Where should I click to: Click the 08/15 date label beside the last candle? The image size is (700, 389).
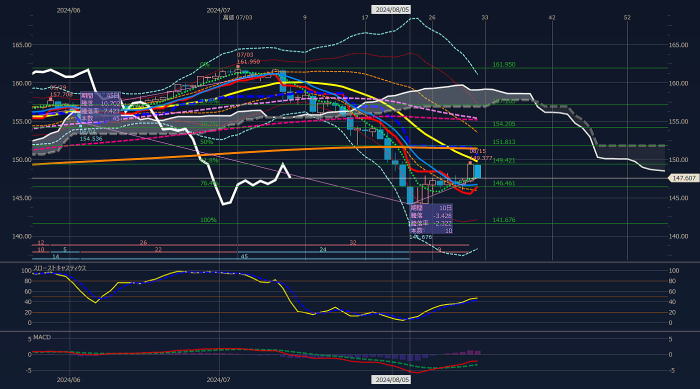[477, 151]
